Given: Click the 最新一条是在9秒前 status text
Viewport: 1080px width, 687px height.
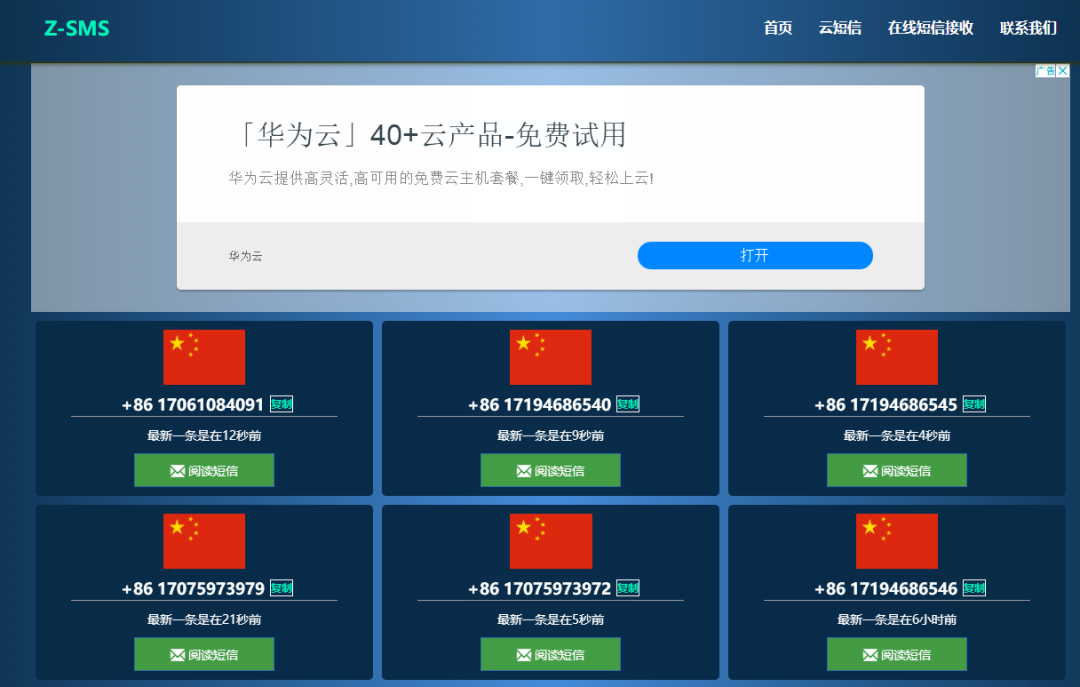Looking at the screenshot, I should tap(550, 435).
